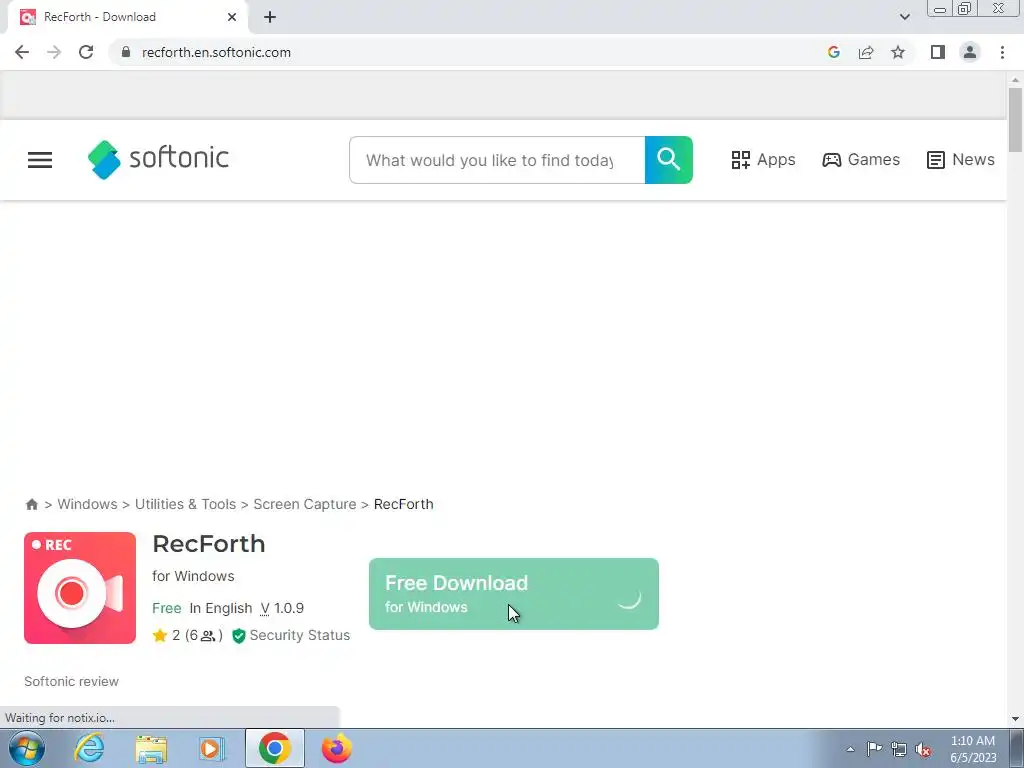Viewport: 1024px width, 768px height.
Task: Click the home breadcrumb icon
Action: click(31, 504)
